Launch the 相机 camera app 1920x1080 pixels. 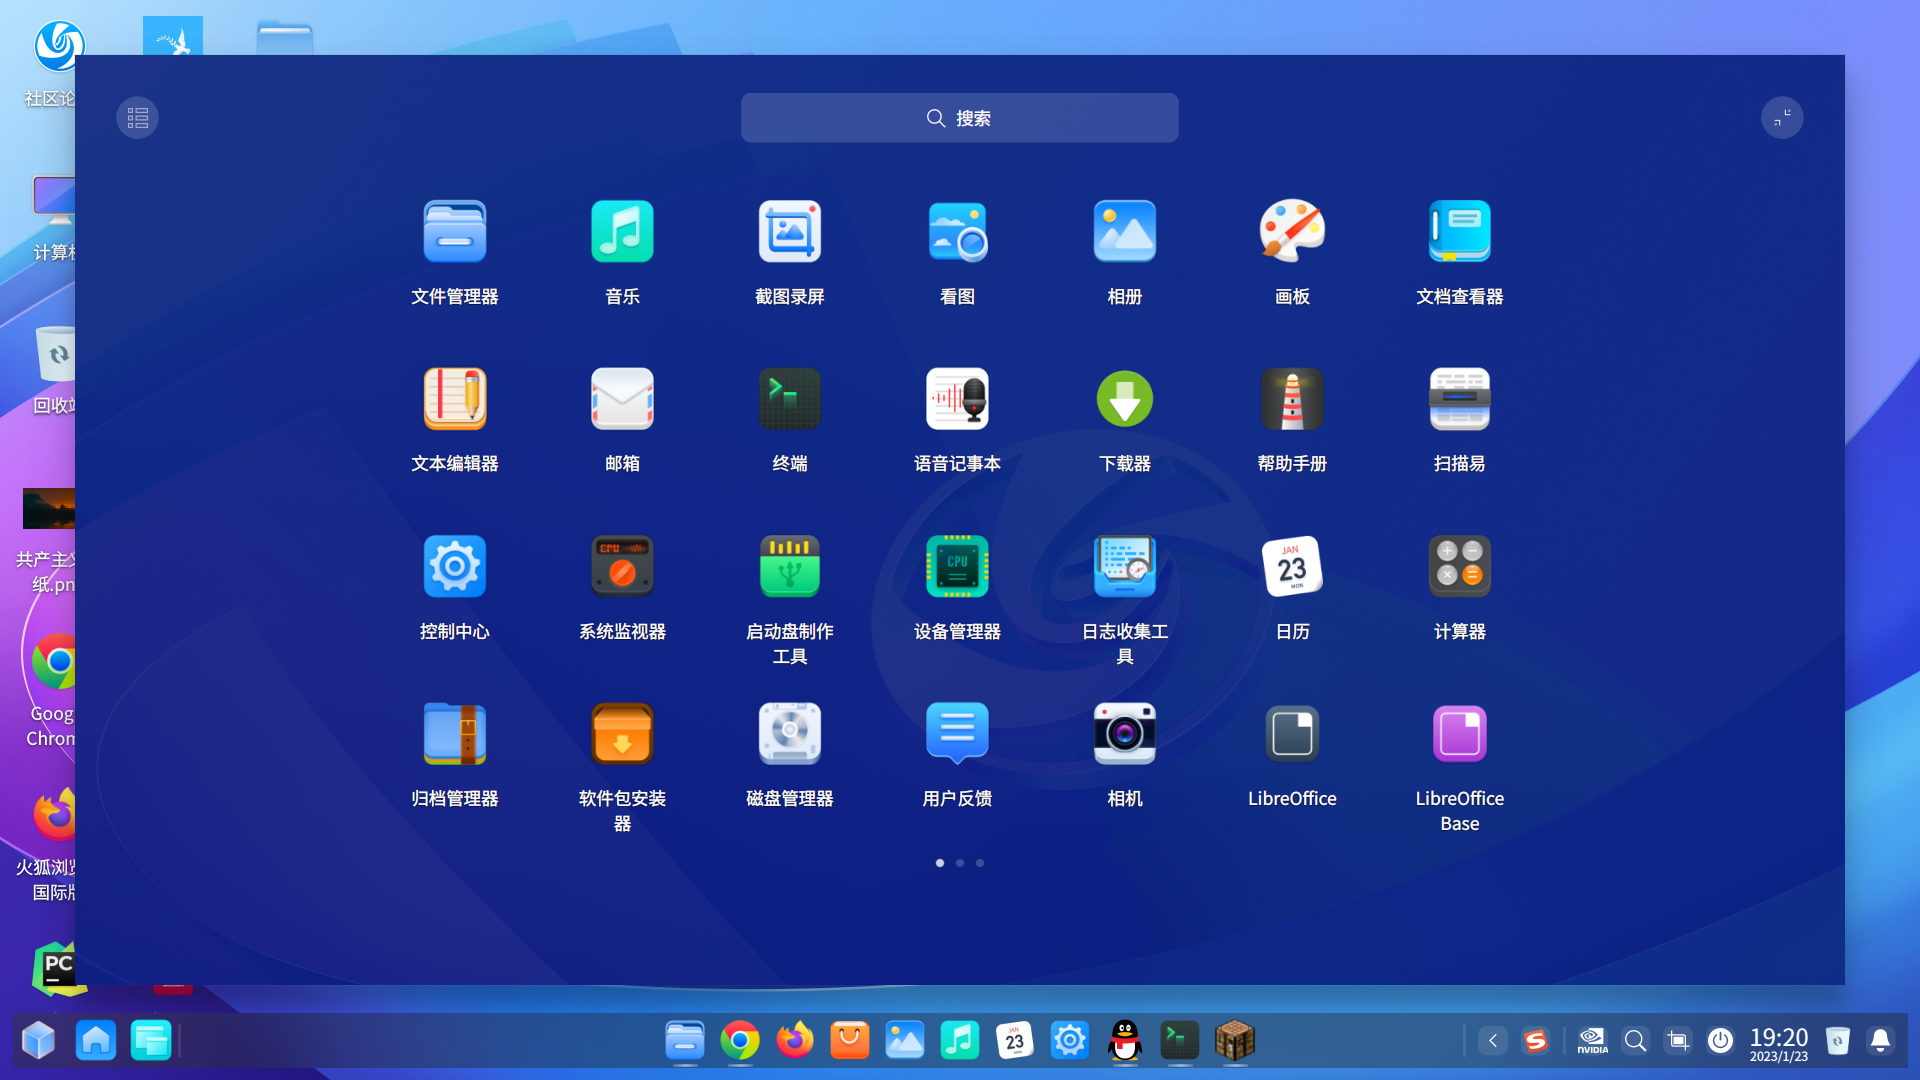pyautogui.click(x=1124, y=733)
